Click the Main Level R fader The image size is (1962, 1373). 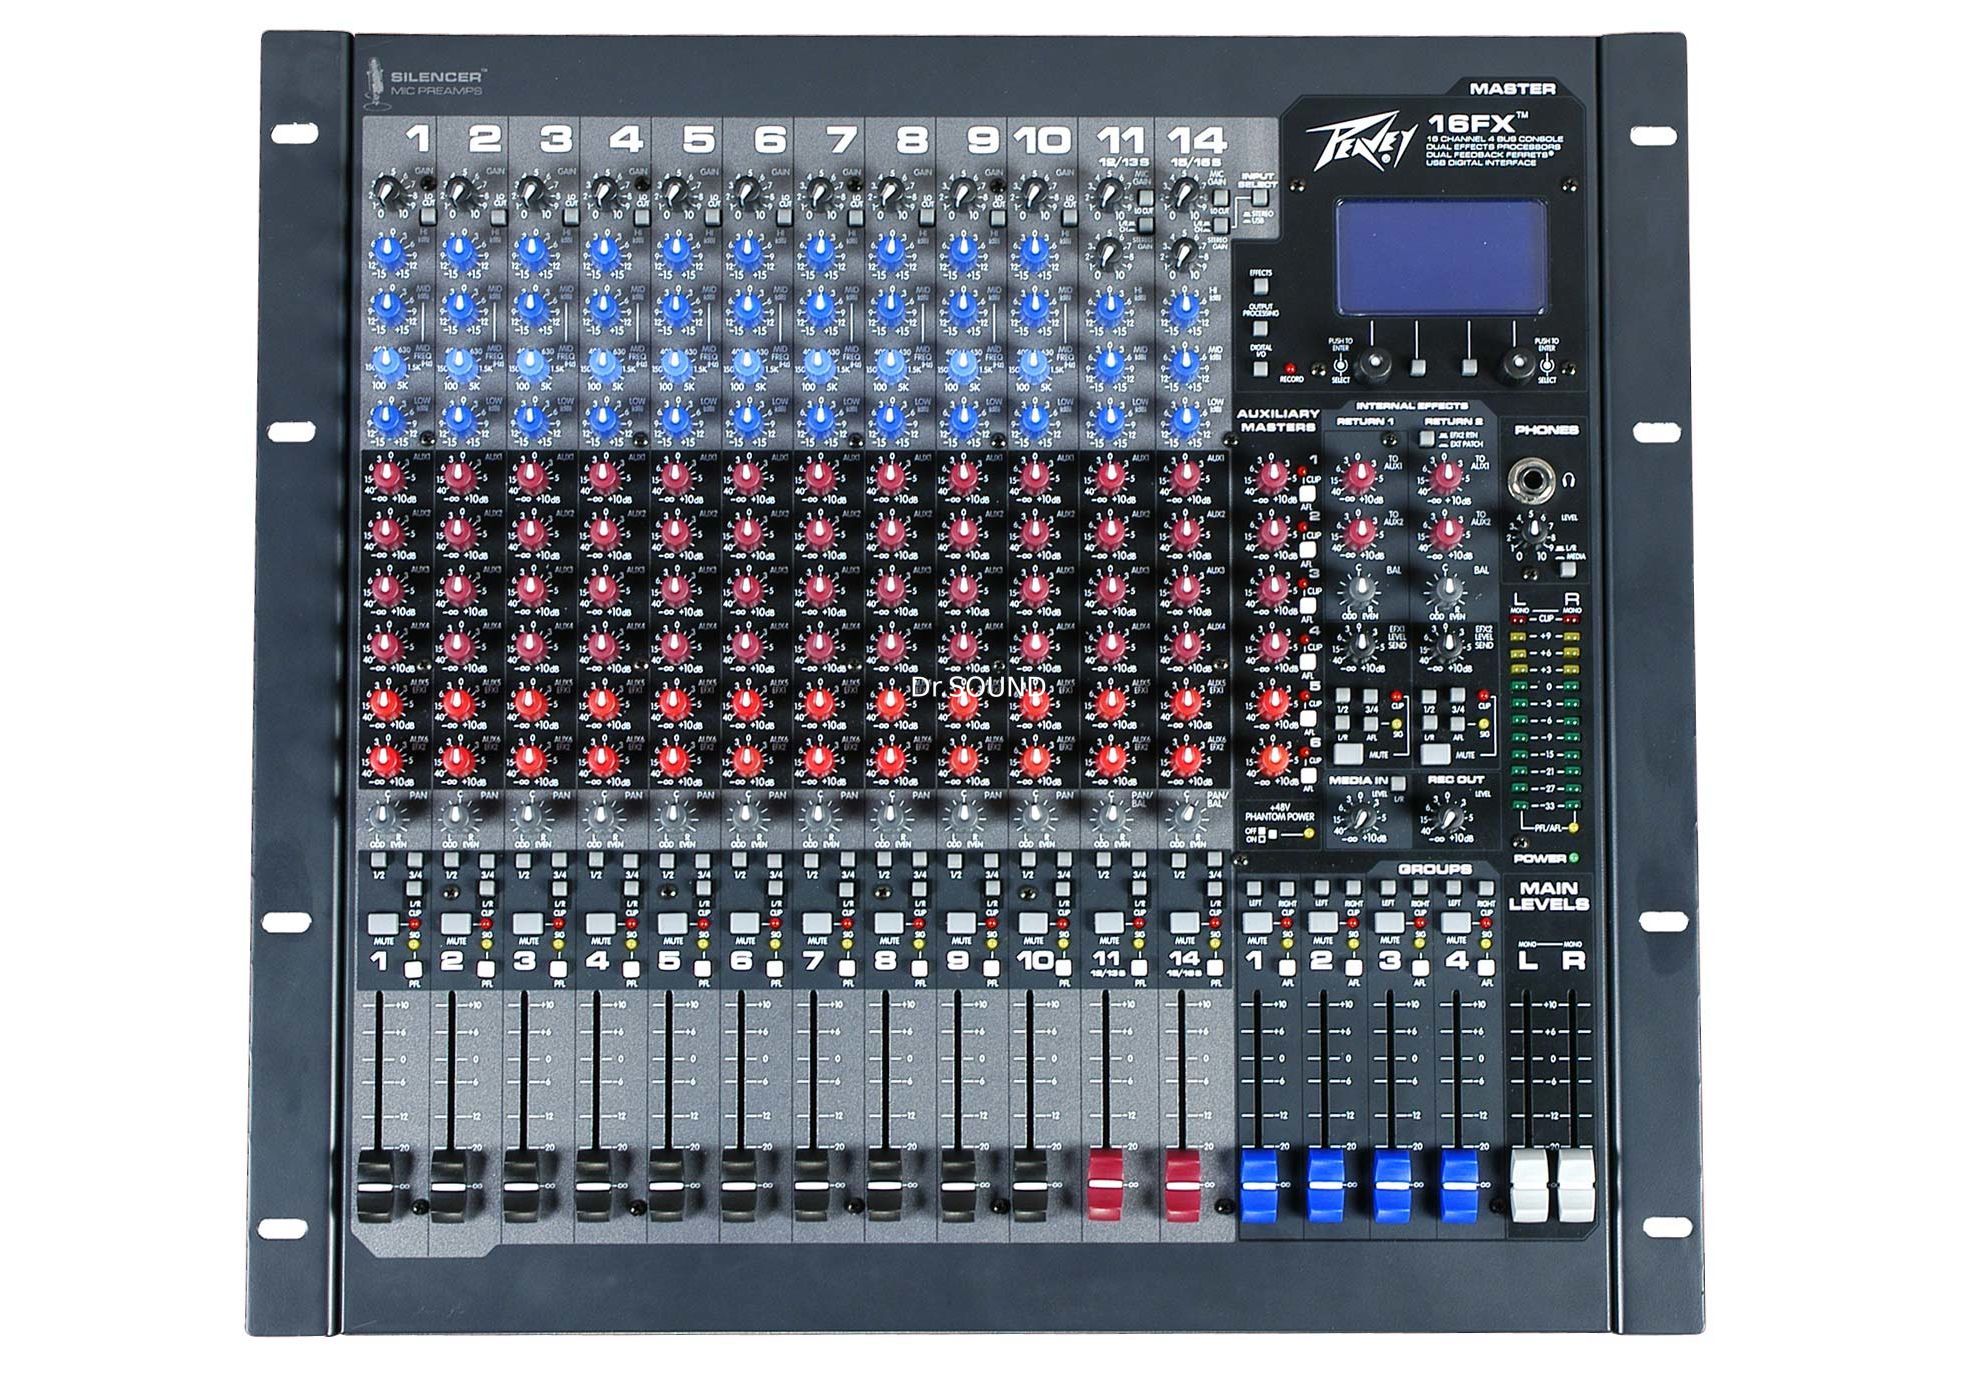coord(1575,1186)
